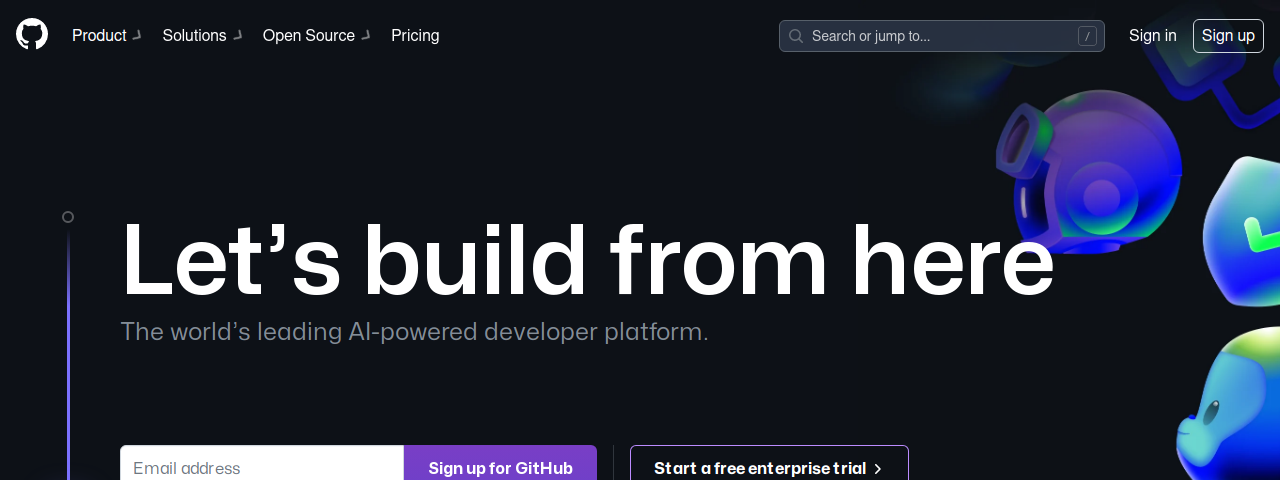Click the Let's build from here heading

(587, 262)
